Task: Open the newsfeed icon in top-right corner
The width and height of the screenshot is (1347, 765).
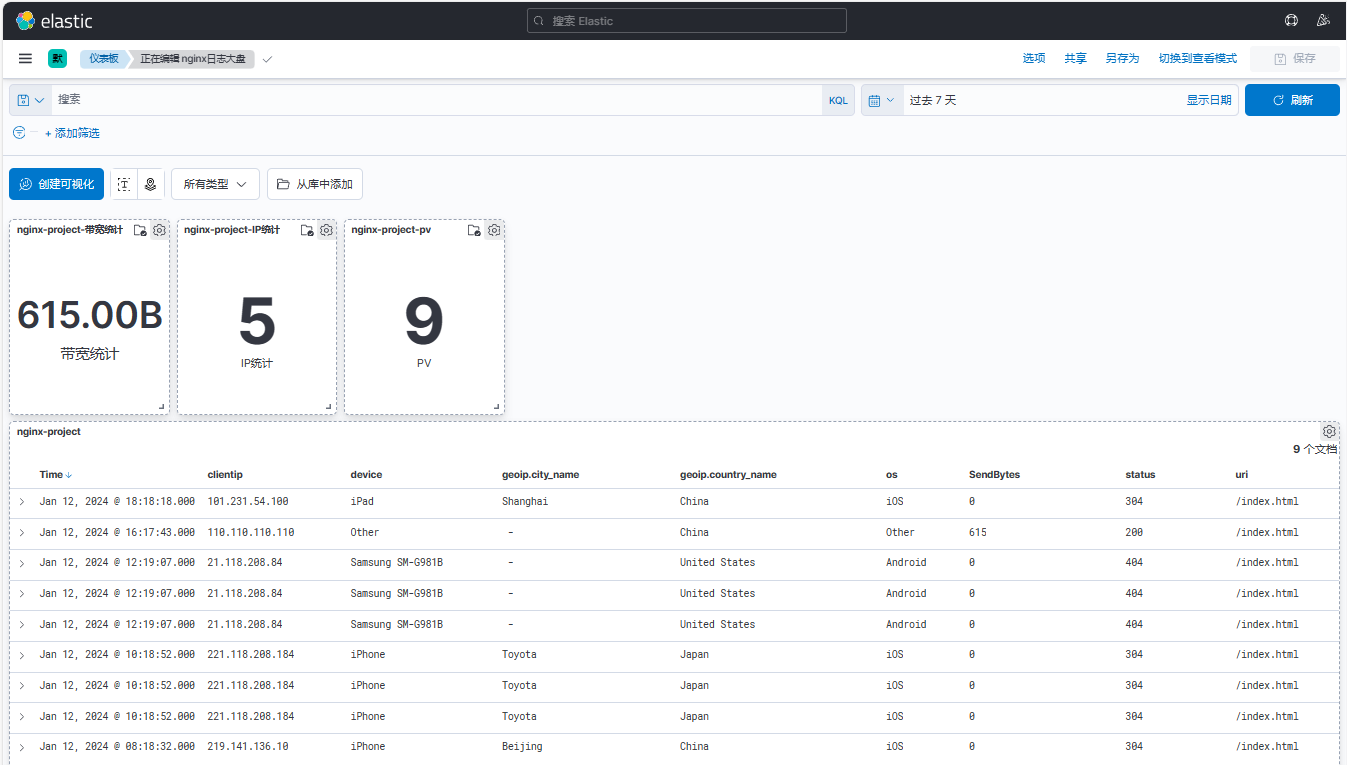Action: (x=1323, y=20)
